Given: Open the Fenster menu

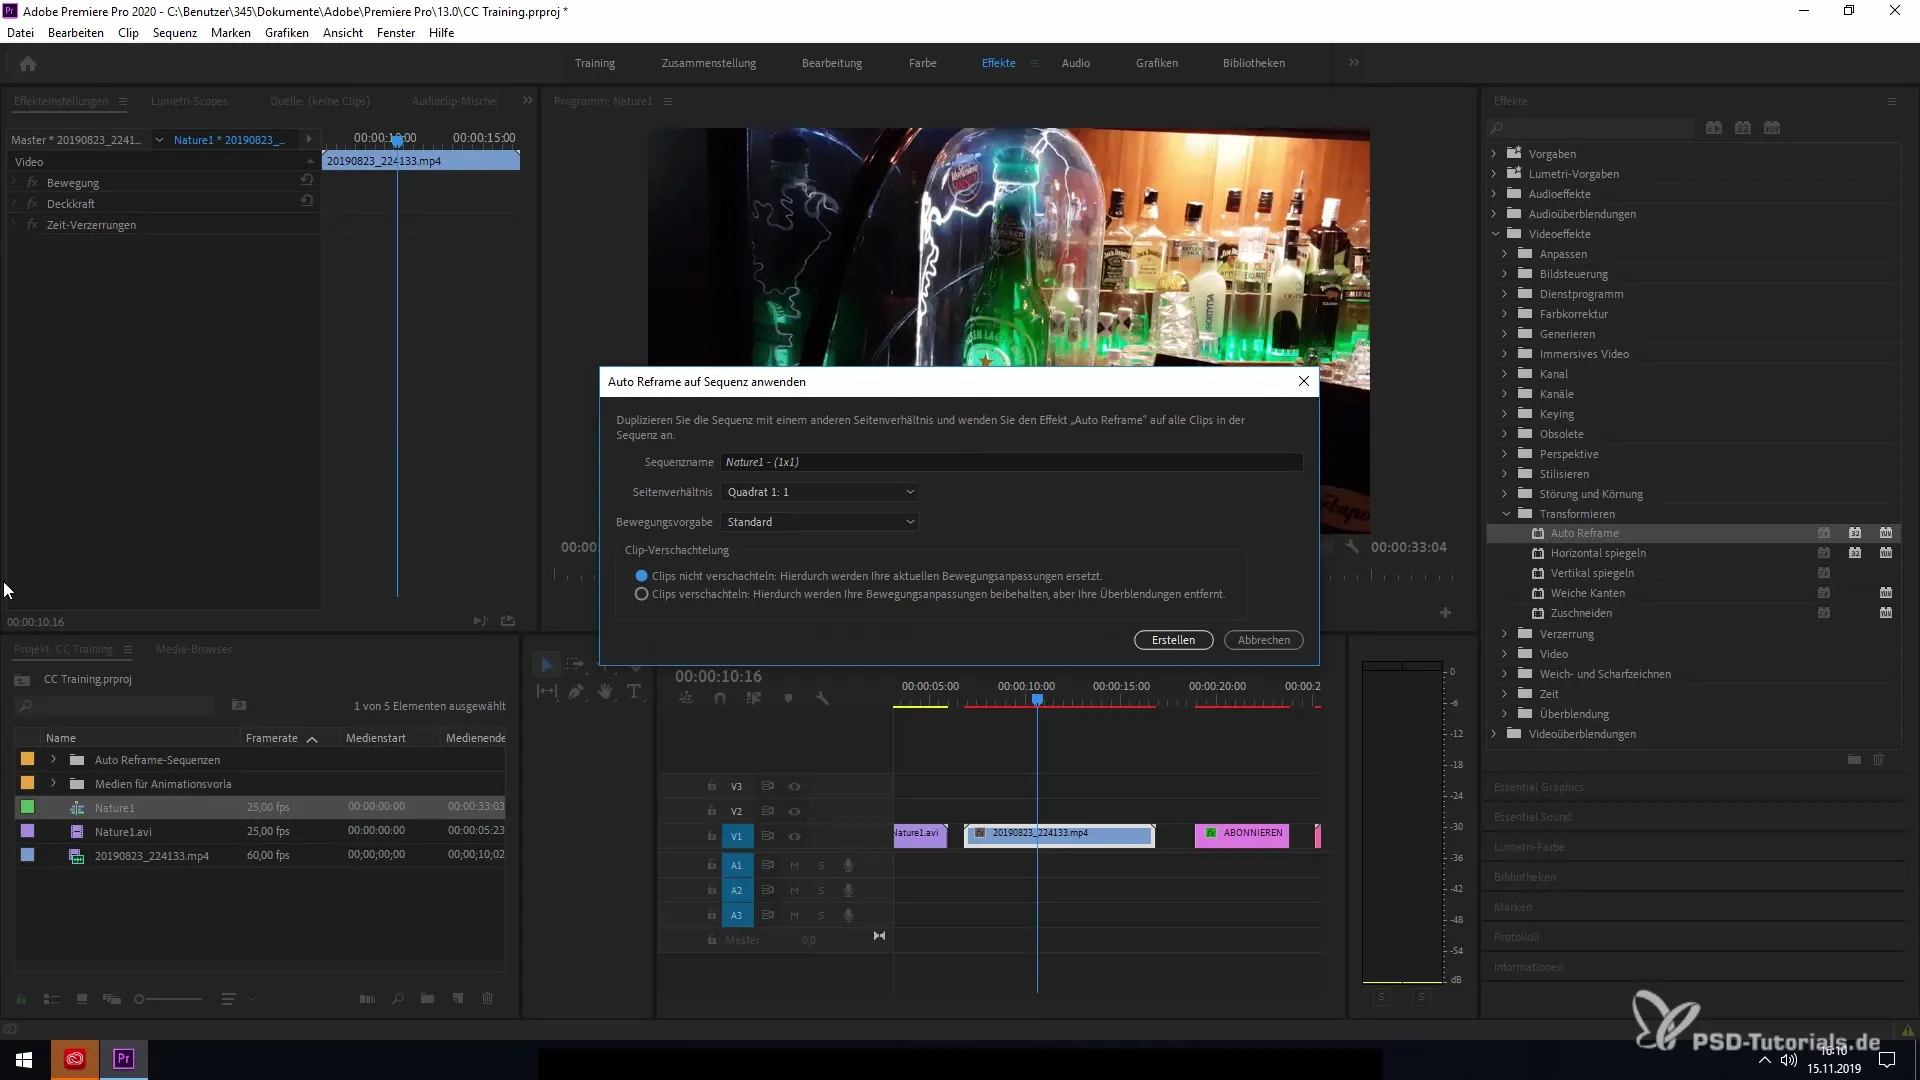Looking at the screenshot, I should click(x=396, y=33).
